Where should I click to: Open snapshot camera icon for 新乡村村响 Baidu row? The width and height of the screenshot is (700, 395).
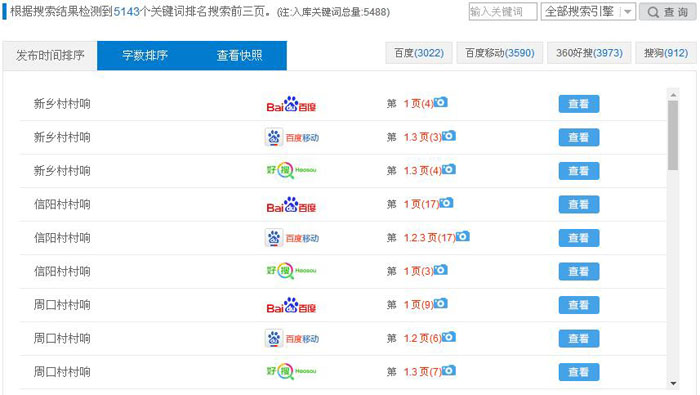pos(441,102)
